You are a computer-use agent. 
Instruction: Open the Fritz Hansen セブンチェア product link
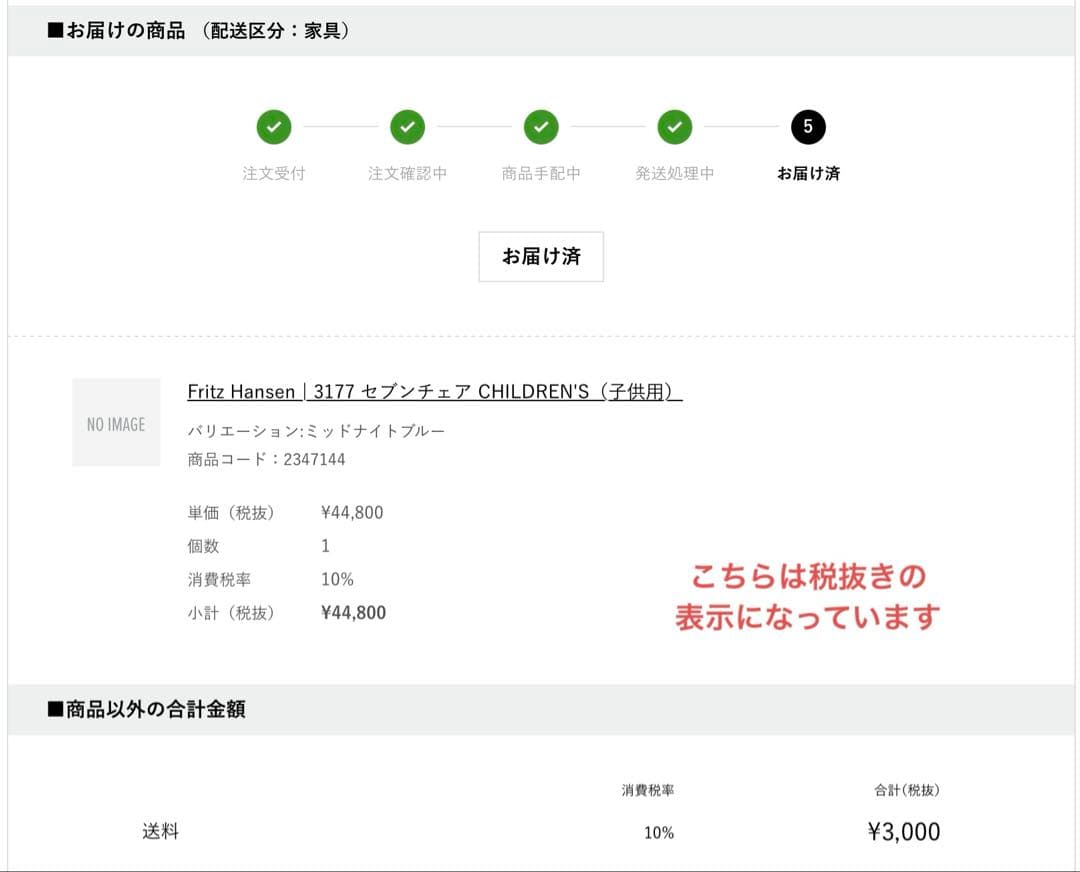434,392
